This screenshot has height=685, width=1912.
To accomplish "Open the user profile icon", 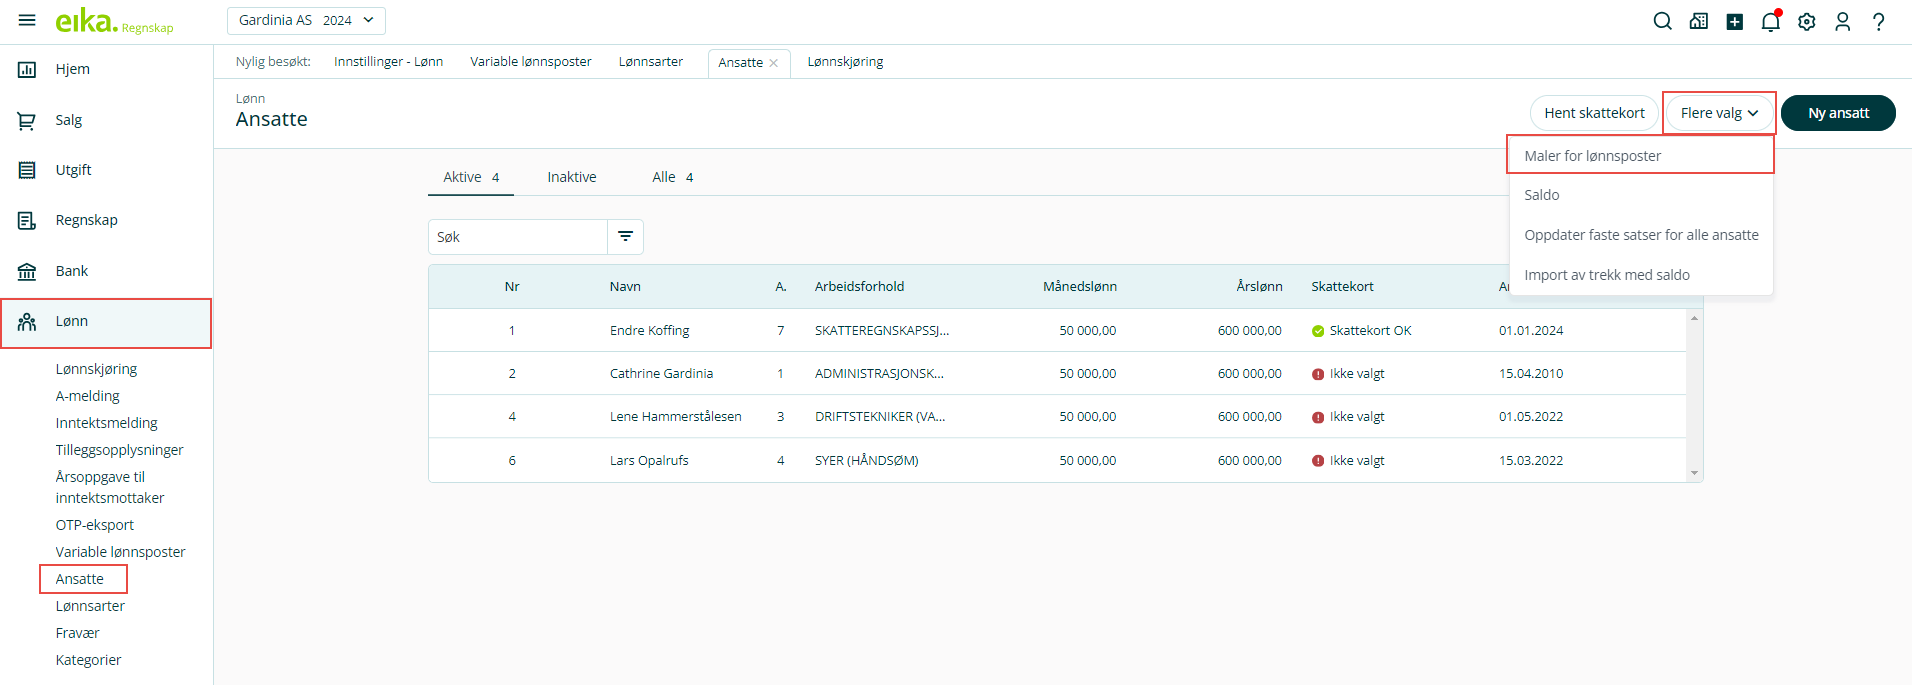I will (1842, 21).
